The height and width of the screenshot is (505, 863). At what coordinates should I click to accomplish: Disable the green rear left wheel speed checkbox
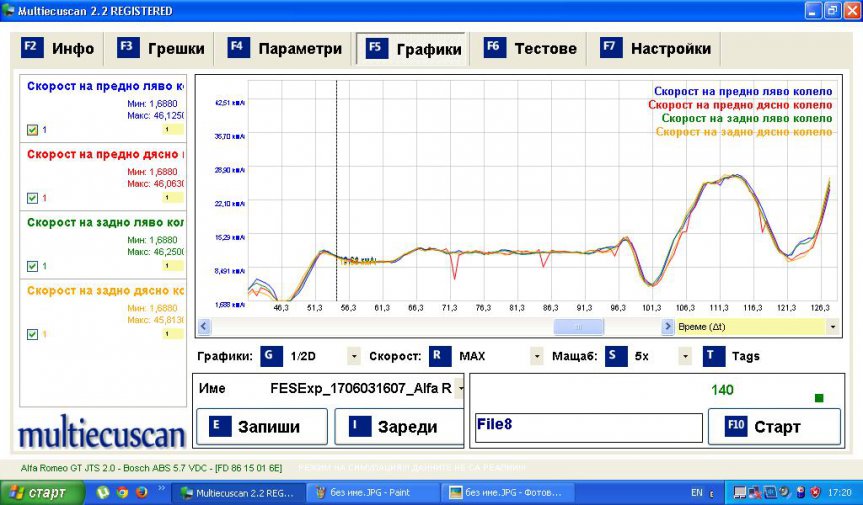point(32,266)
